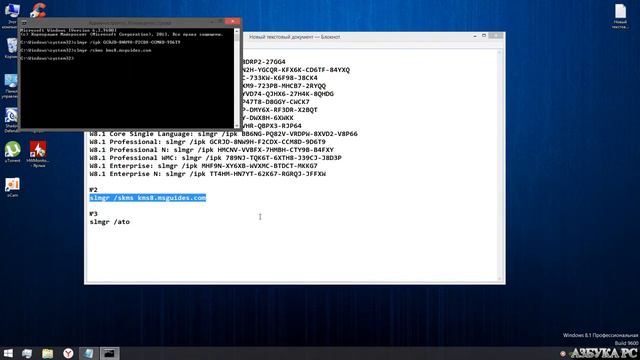Image resolution: width=640 pixels, height=360 pixels.
Task: Click the key ending 'CD6TF-84YXQ' in Notepad
Action: coord(296,70)
